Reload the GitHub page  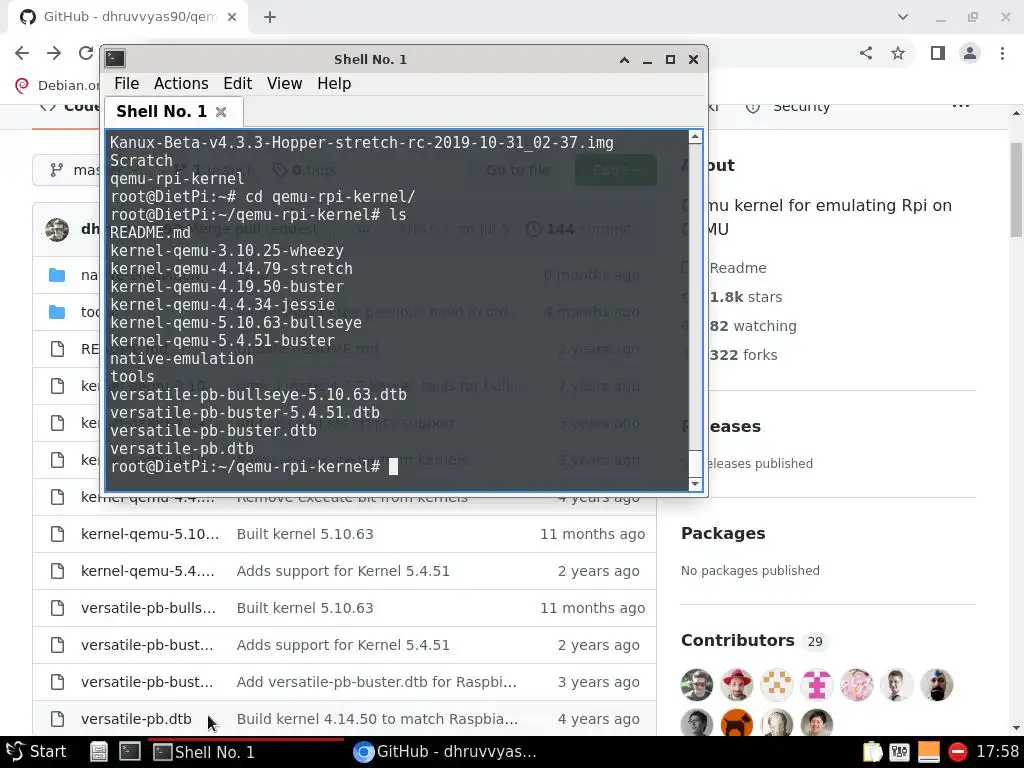tap(86, 53)
